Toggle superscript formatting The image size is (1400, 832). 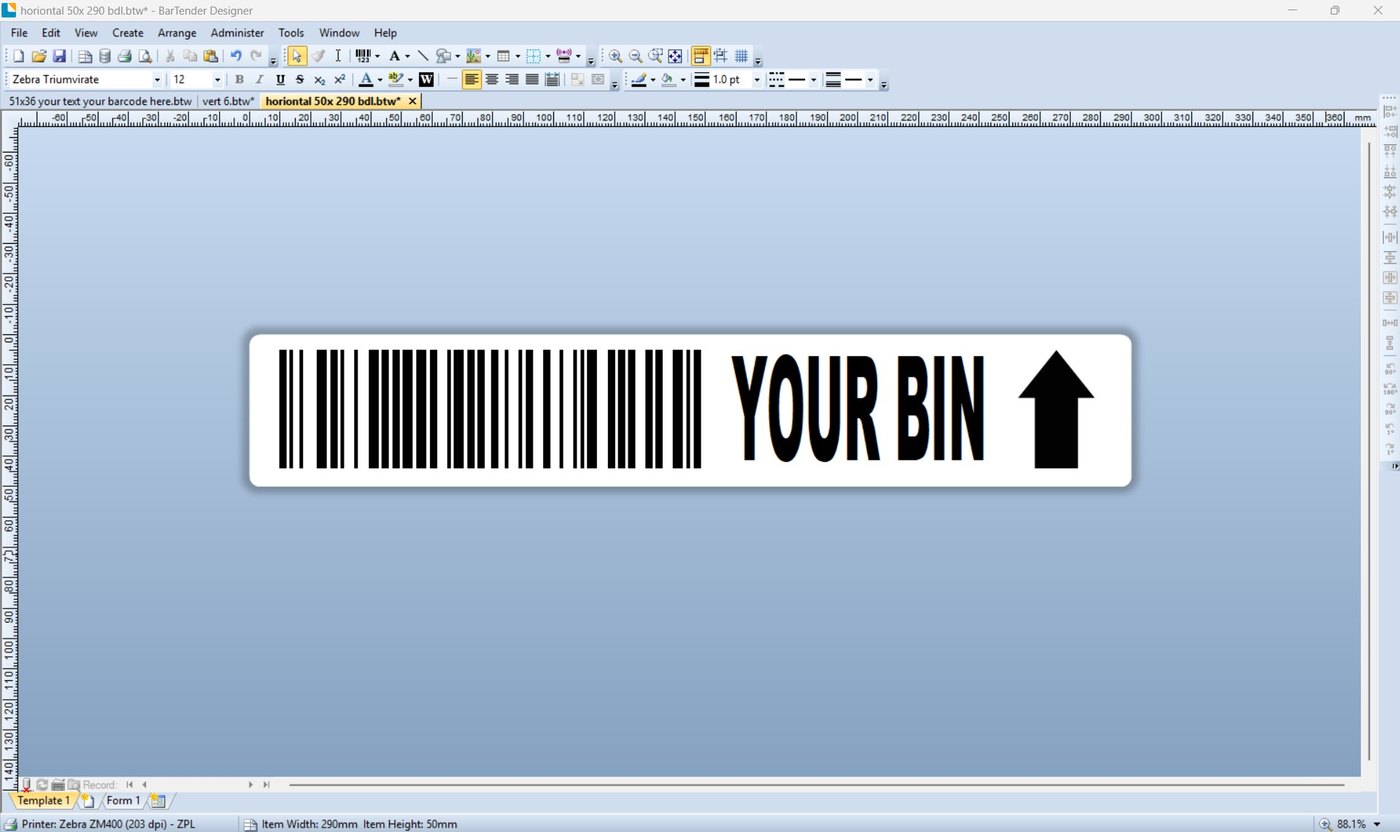[x=340, y=79]
